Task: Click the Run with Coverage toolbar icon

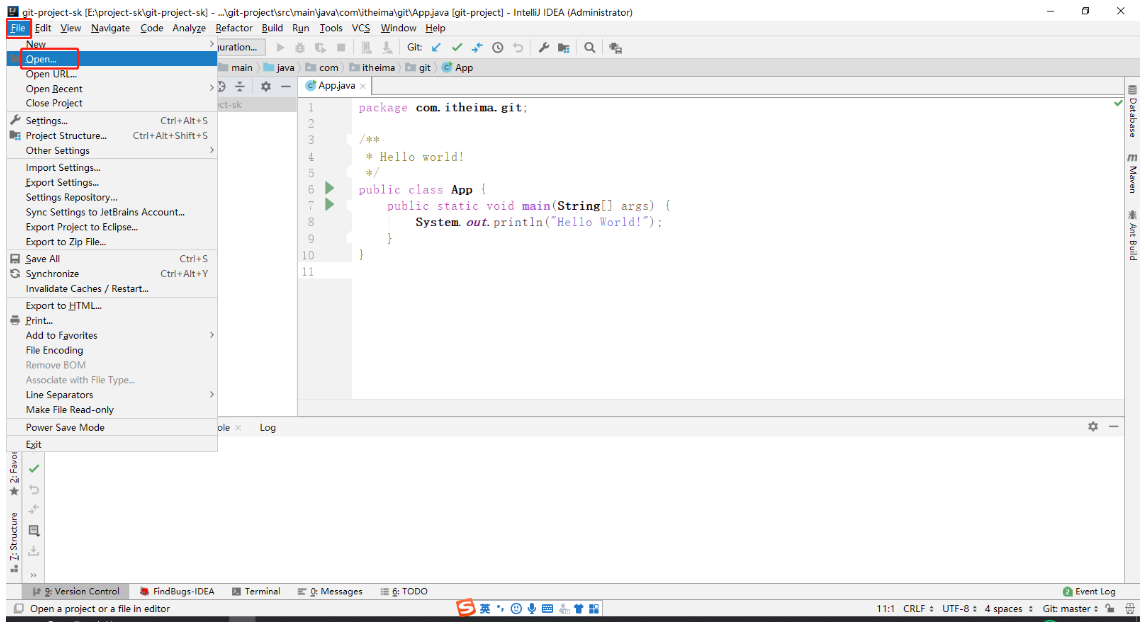Action: coord(320,47)
